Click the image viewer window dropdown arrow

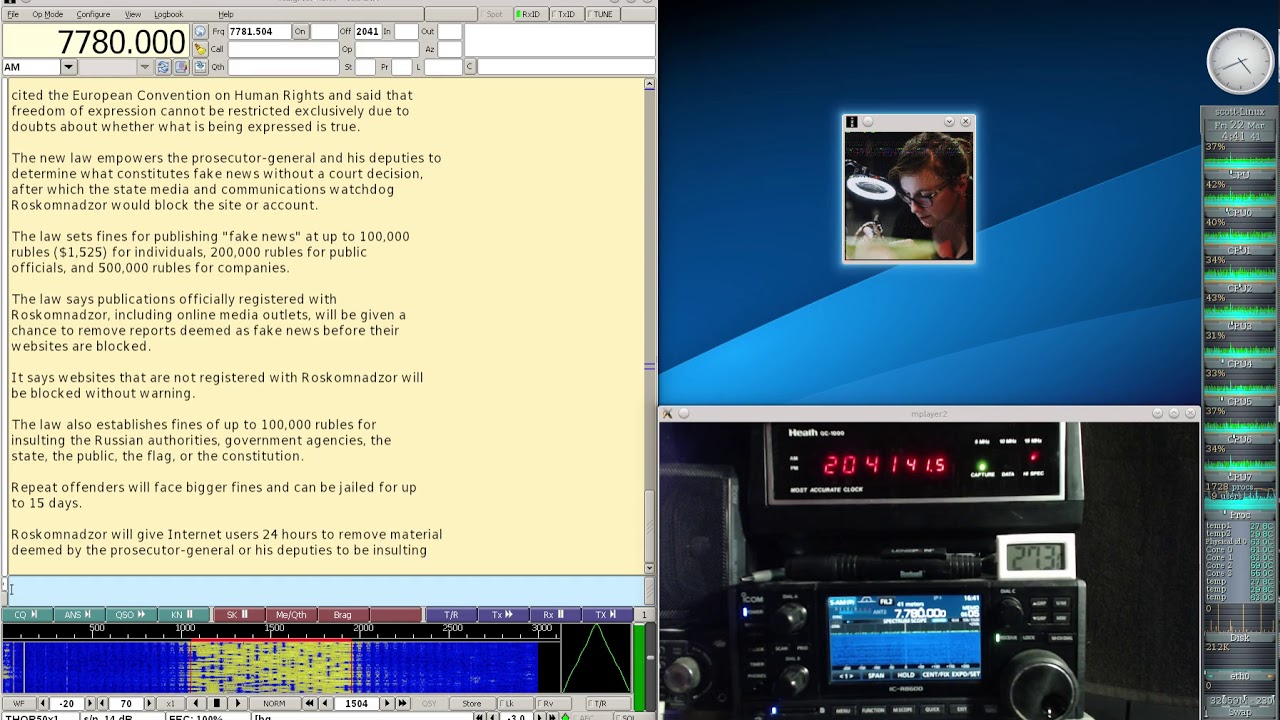click(949, 122)
